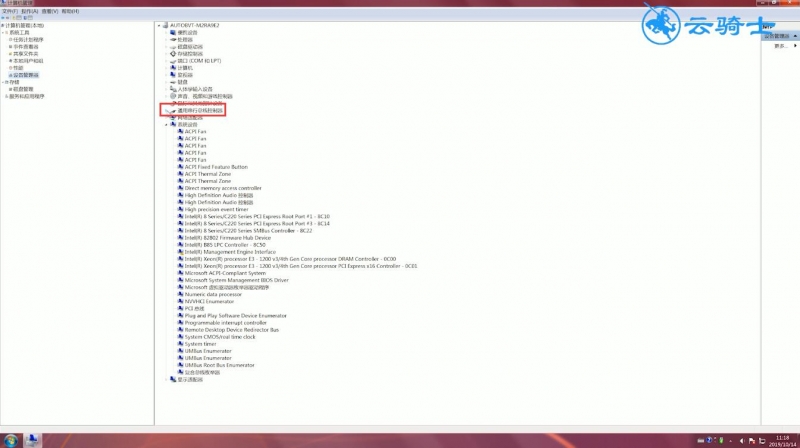Click Intel(R) Management Engine Interface warning icon
The width and height of the screenshot is (800, 448).
(x=180, y=252)
